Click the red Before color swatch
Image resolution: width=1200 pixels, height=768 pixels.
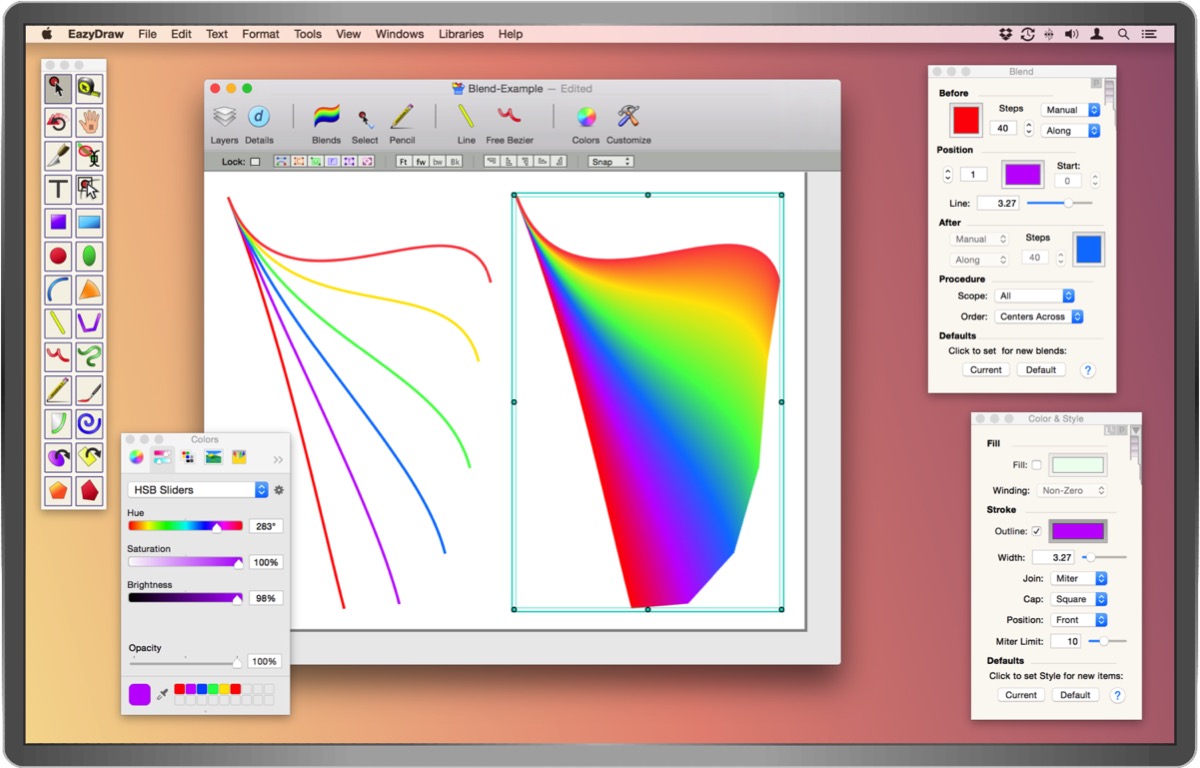pos(966,120)
